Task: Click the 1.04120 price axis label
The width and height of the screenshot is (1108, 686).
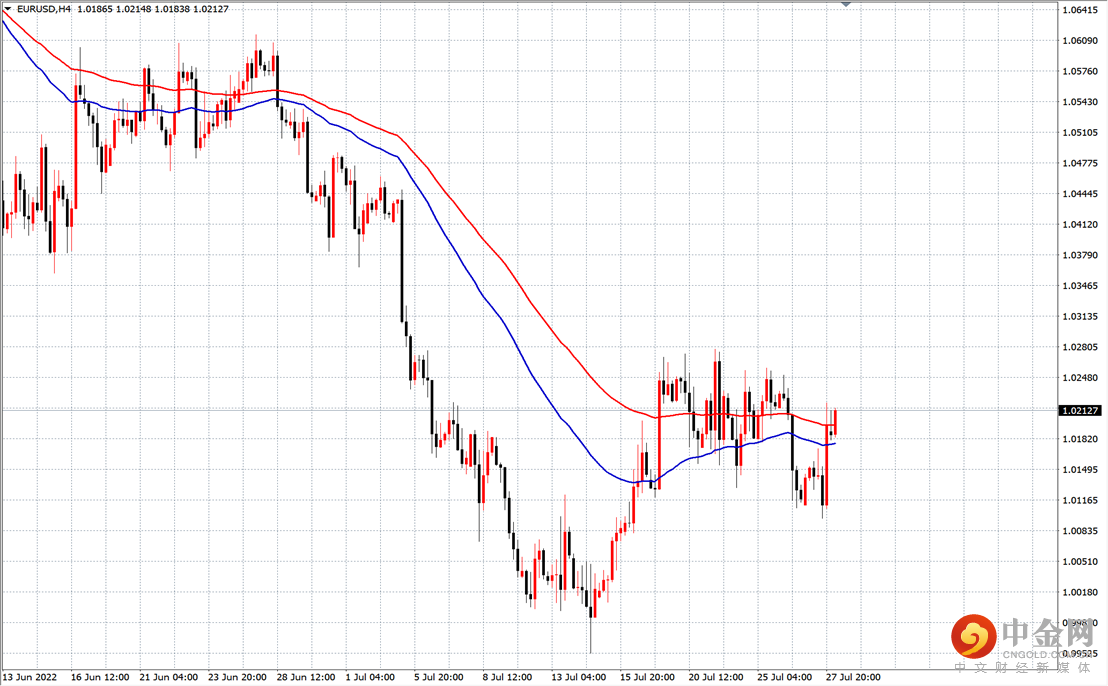Action: coord(1080,225)
